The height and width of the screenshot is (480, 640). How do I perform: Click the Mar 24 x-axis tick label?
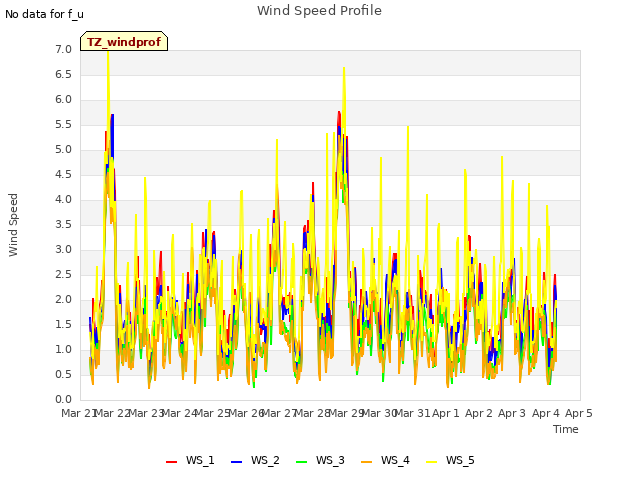pos(179,413)
